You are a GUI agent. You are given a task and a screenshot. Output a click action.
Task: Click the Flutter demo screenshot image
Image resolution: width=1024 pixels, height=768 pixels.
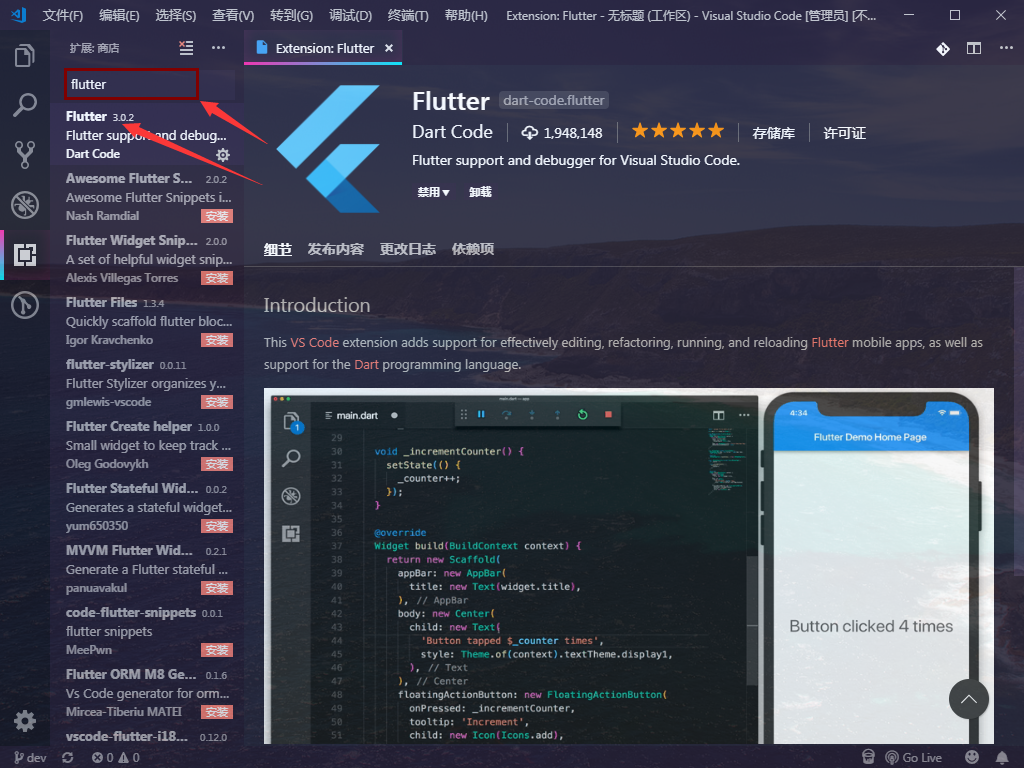pos(628,566)
